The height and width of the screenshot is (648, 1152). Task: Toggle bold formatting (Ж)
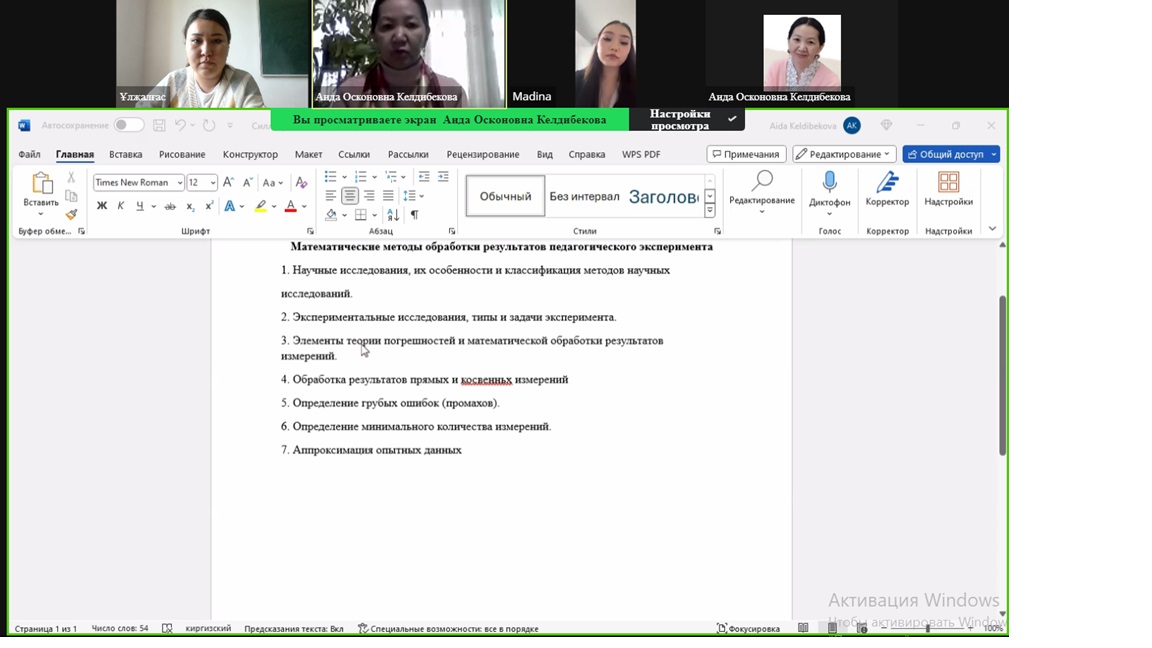point(101,206)
